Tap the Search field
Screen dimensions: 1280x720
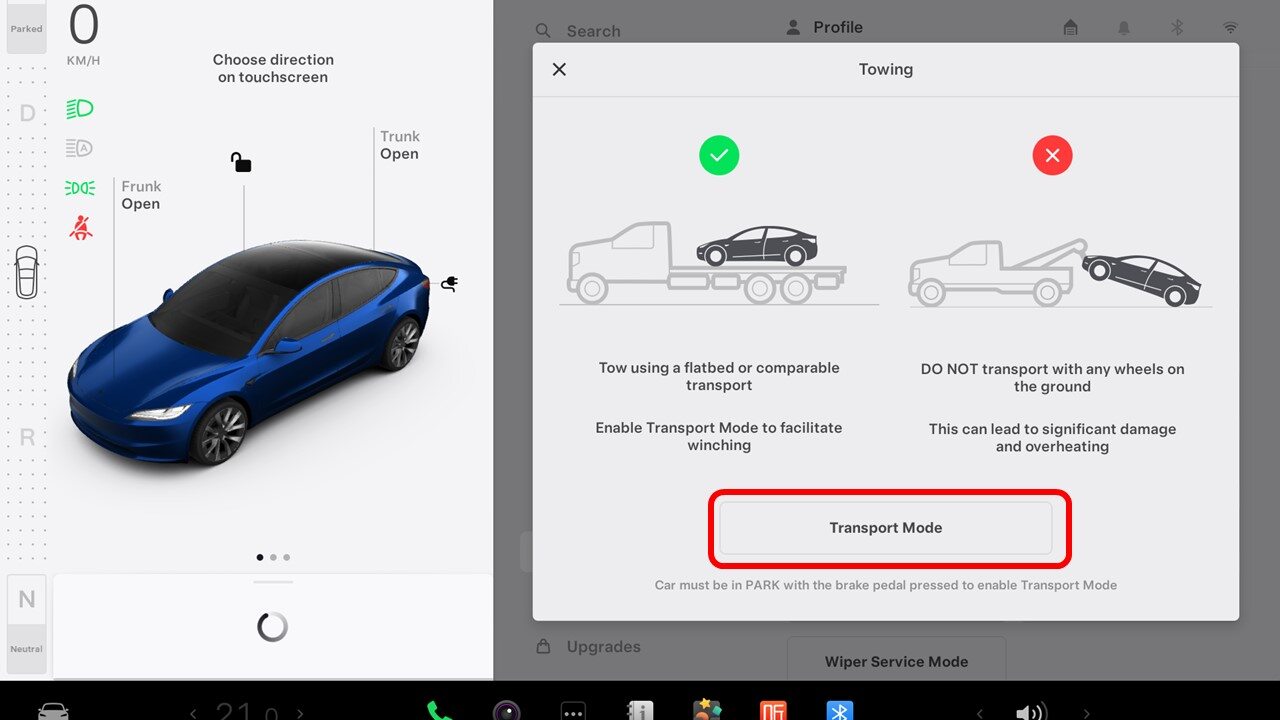(x=593, y=31)
